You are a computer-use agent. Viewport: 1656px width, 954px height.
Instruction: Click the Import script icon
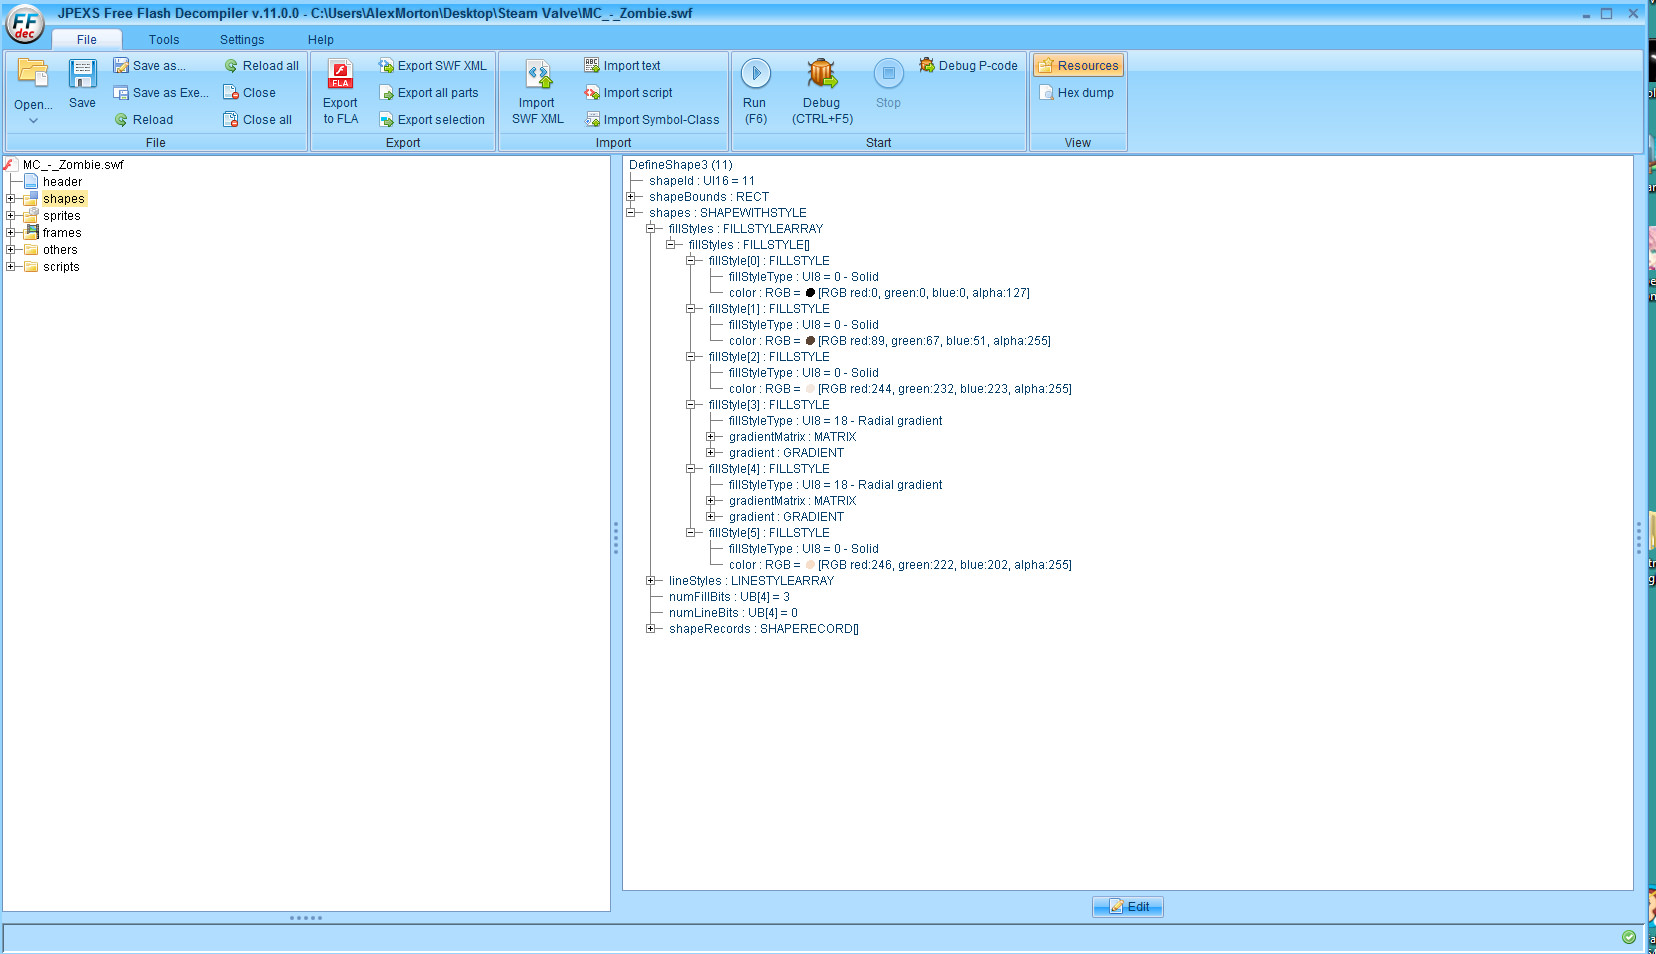592,93
